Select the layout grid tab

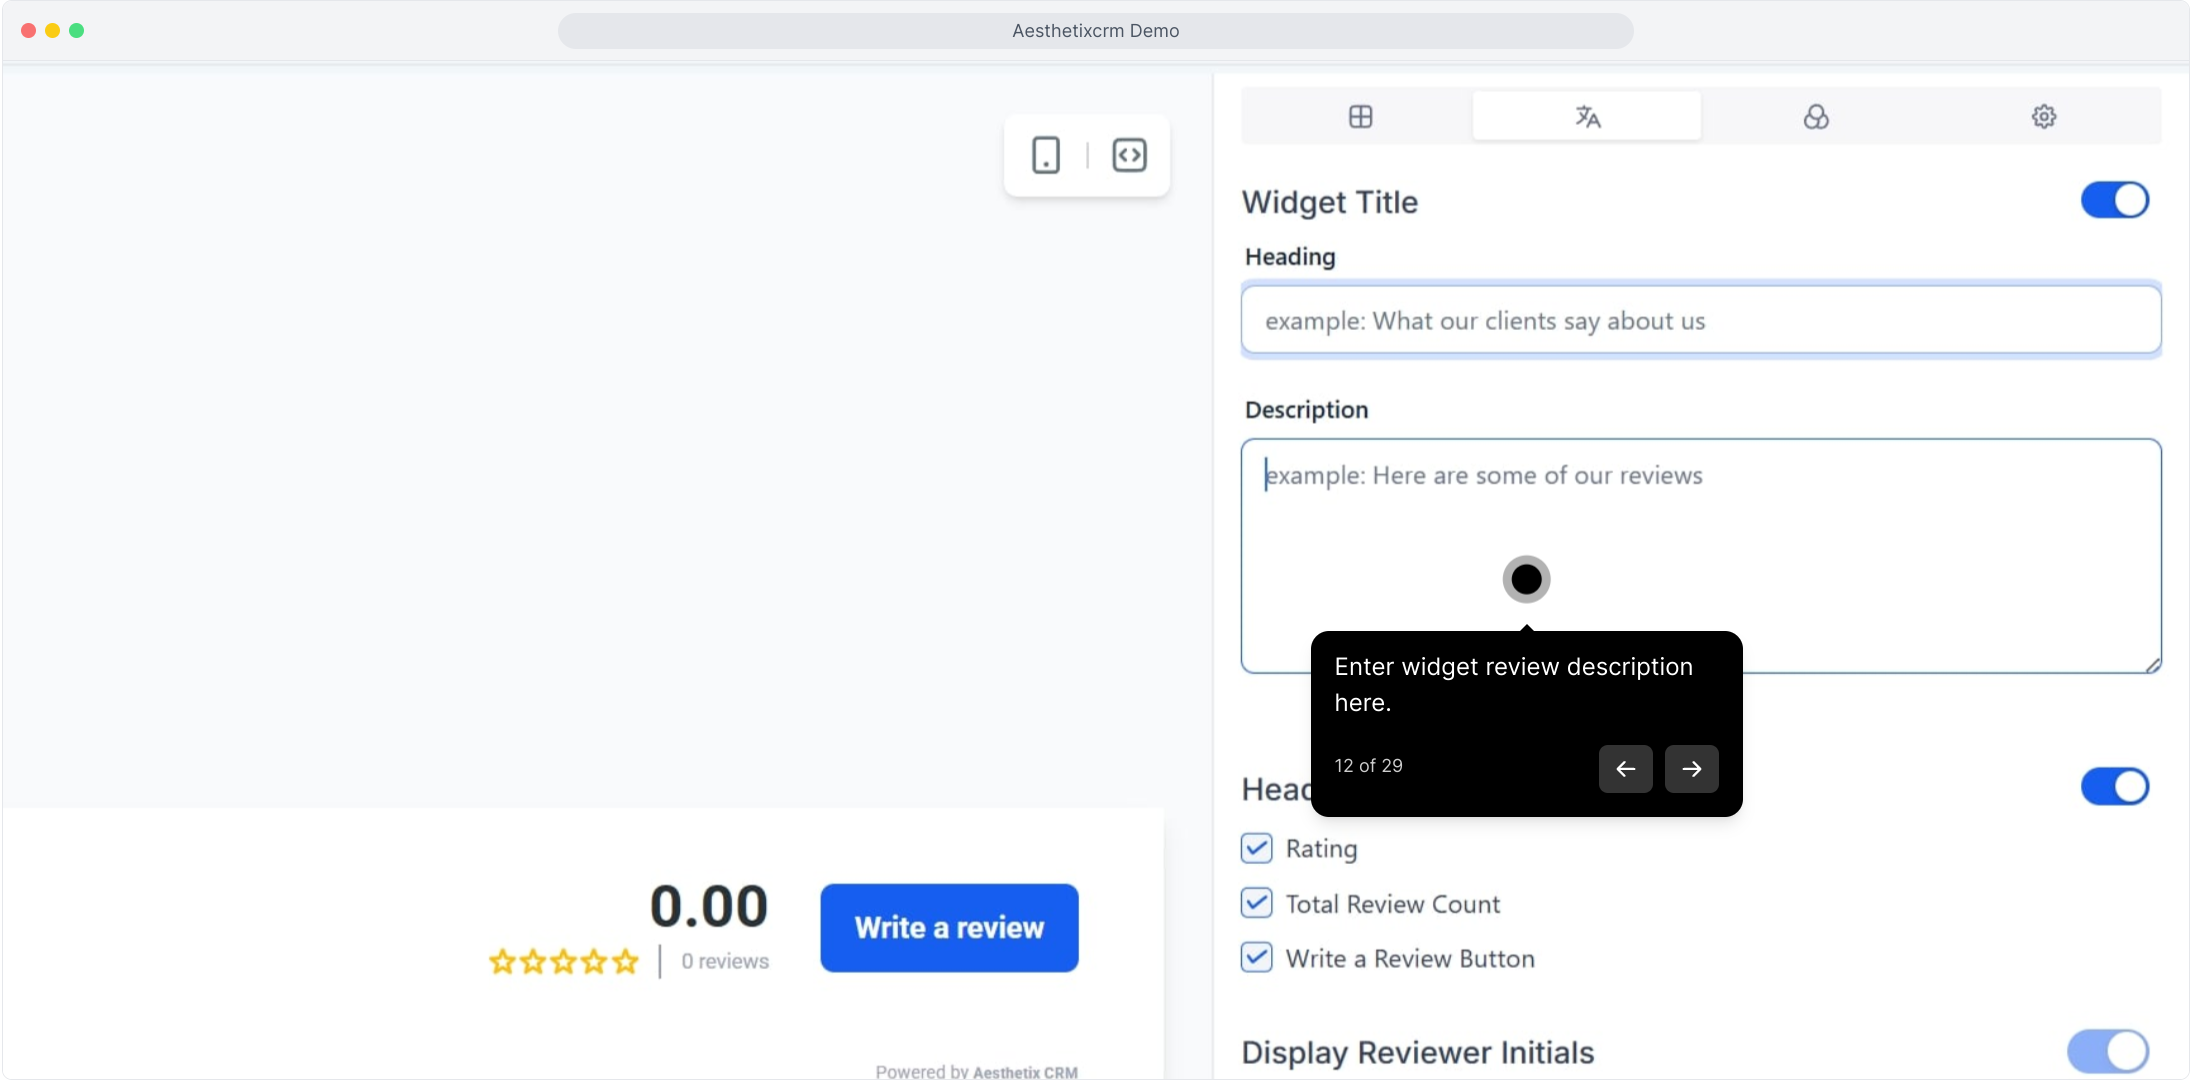click(1360, 117)
